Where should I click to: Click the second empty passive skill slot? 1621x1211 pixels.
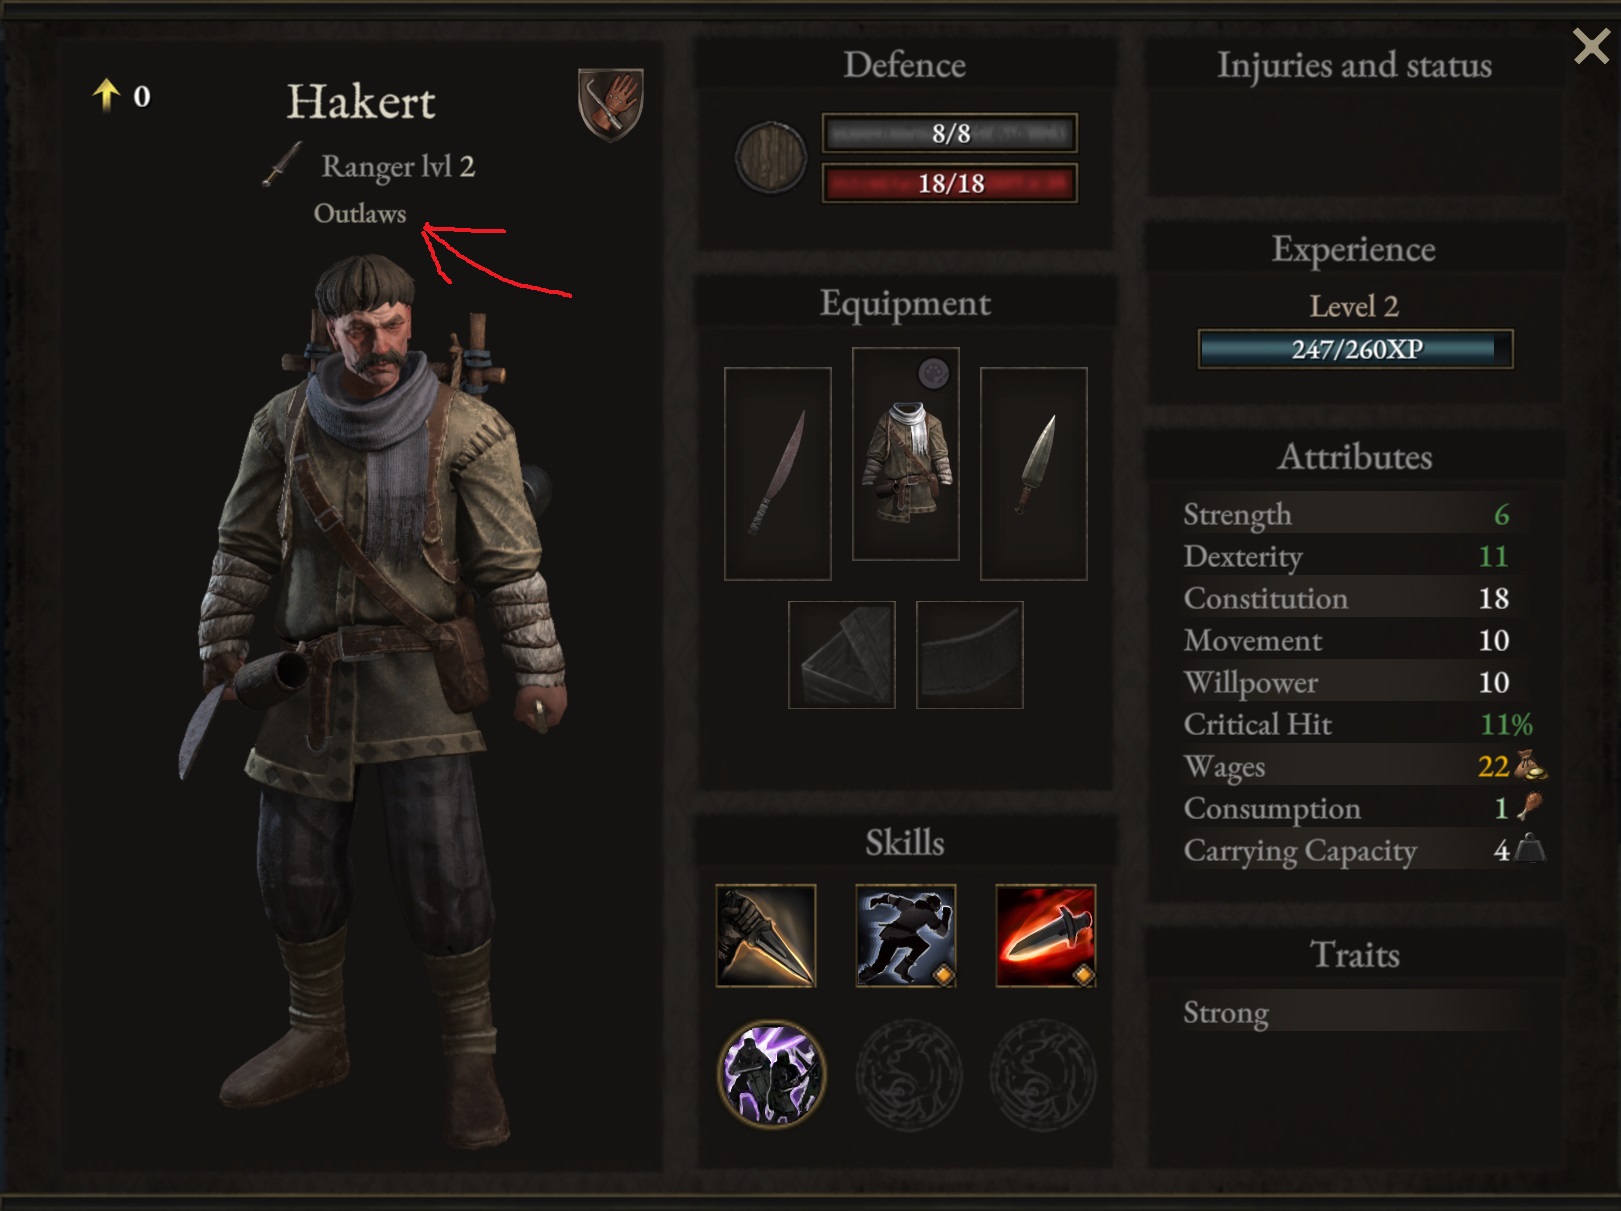(x=909, y=1074)
